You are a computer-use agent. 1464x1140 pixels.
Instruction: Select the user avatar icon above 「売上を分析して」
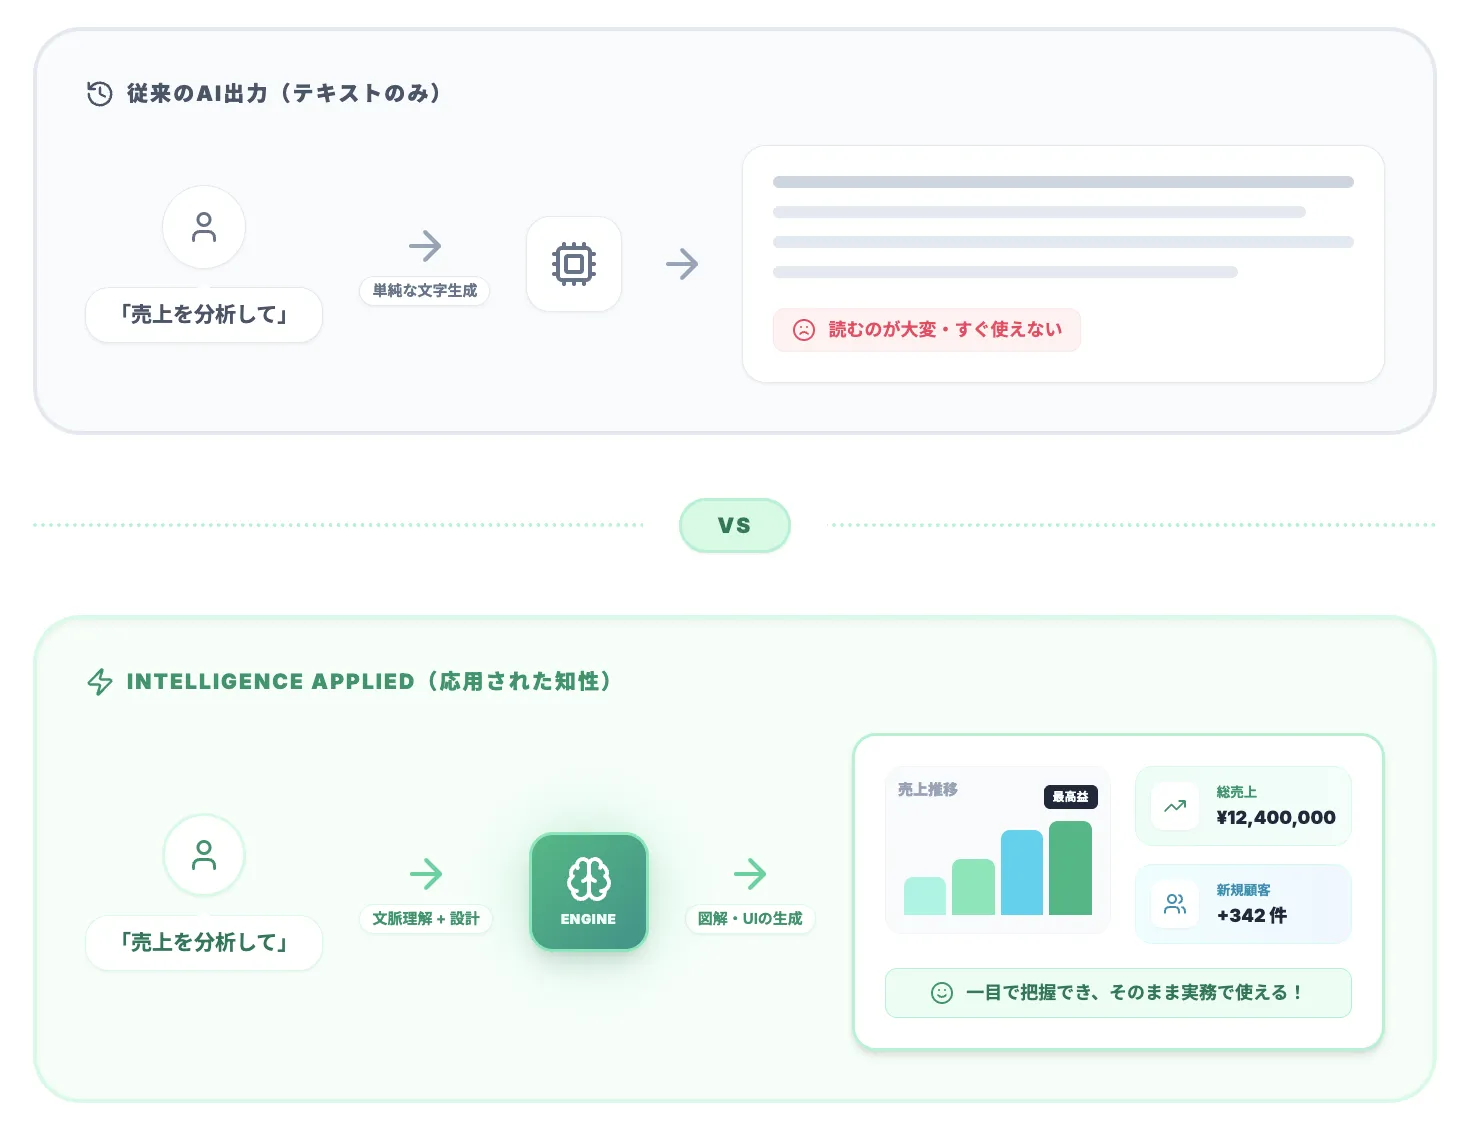(204, 227)
